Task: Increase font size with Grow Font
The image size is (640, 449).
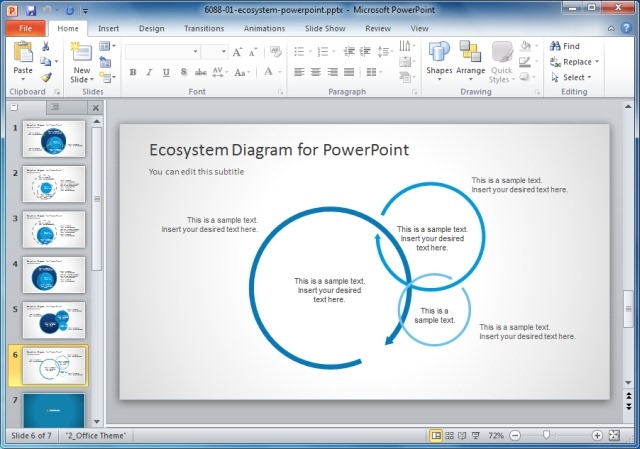Action: coord(237,52)
